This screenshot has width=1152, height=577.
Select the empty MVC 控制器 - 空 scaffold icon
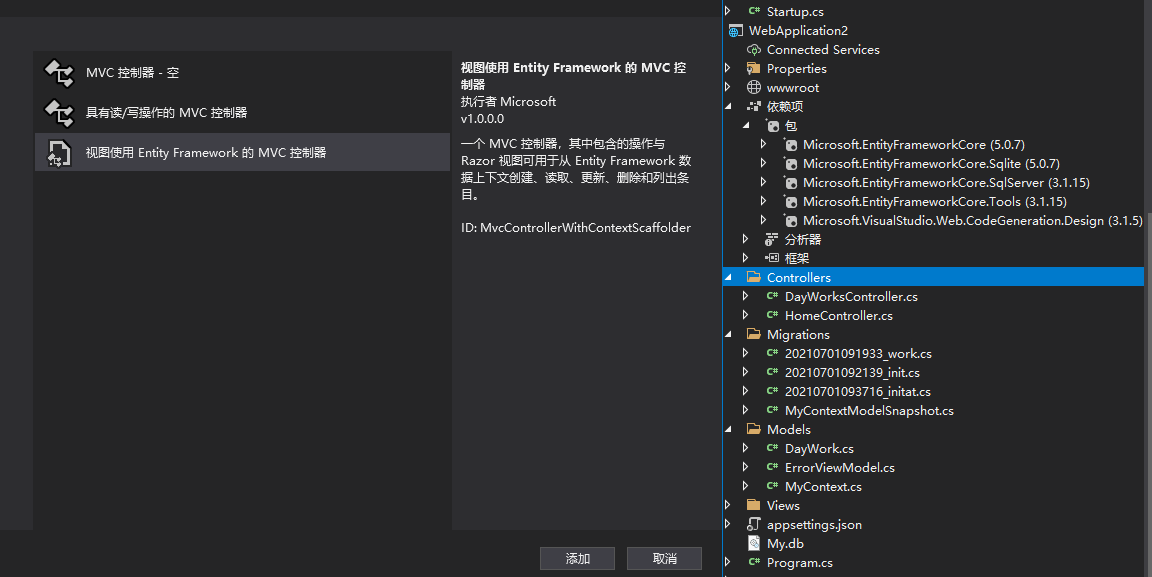pos(59,73)
